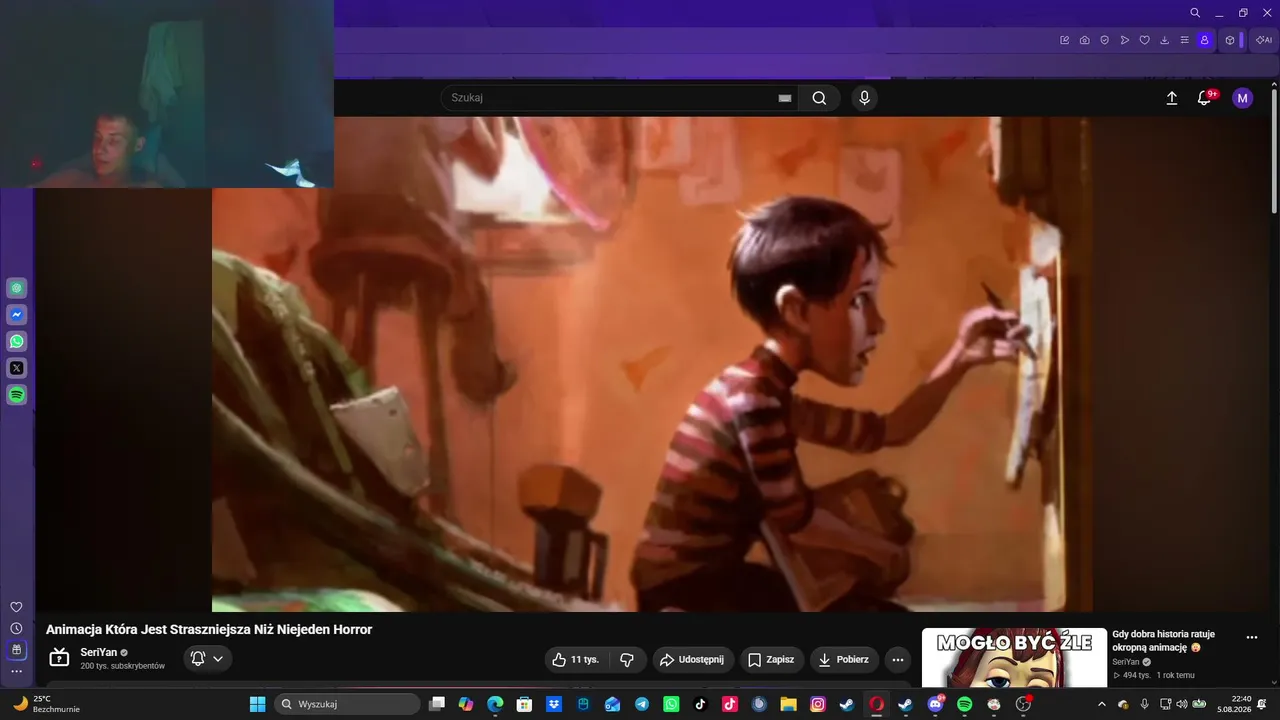
Task: Open options menu for recommended video
Action: click(x=1252, y=637)
